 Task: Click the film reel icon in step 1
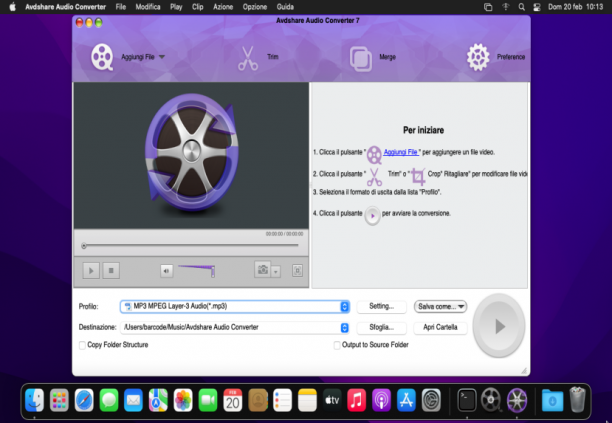tap(374, 155)
